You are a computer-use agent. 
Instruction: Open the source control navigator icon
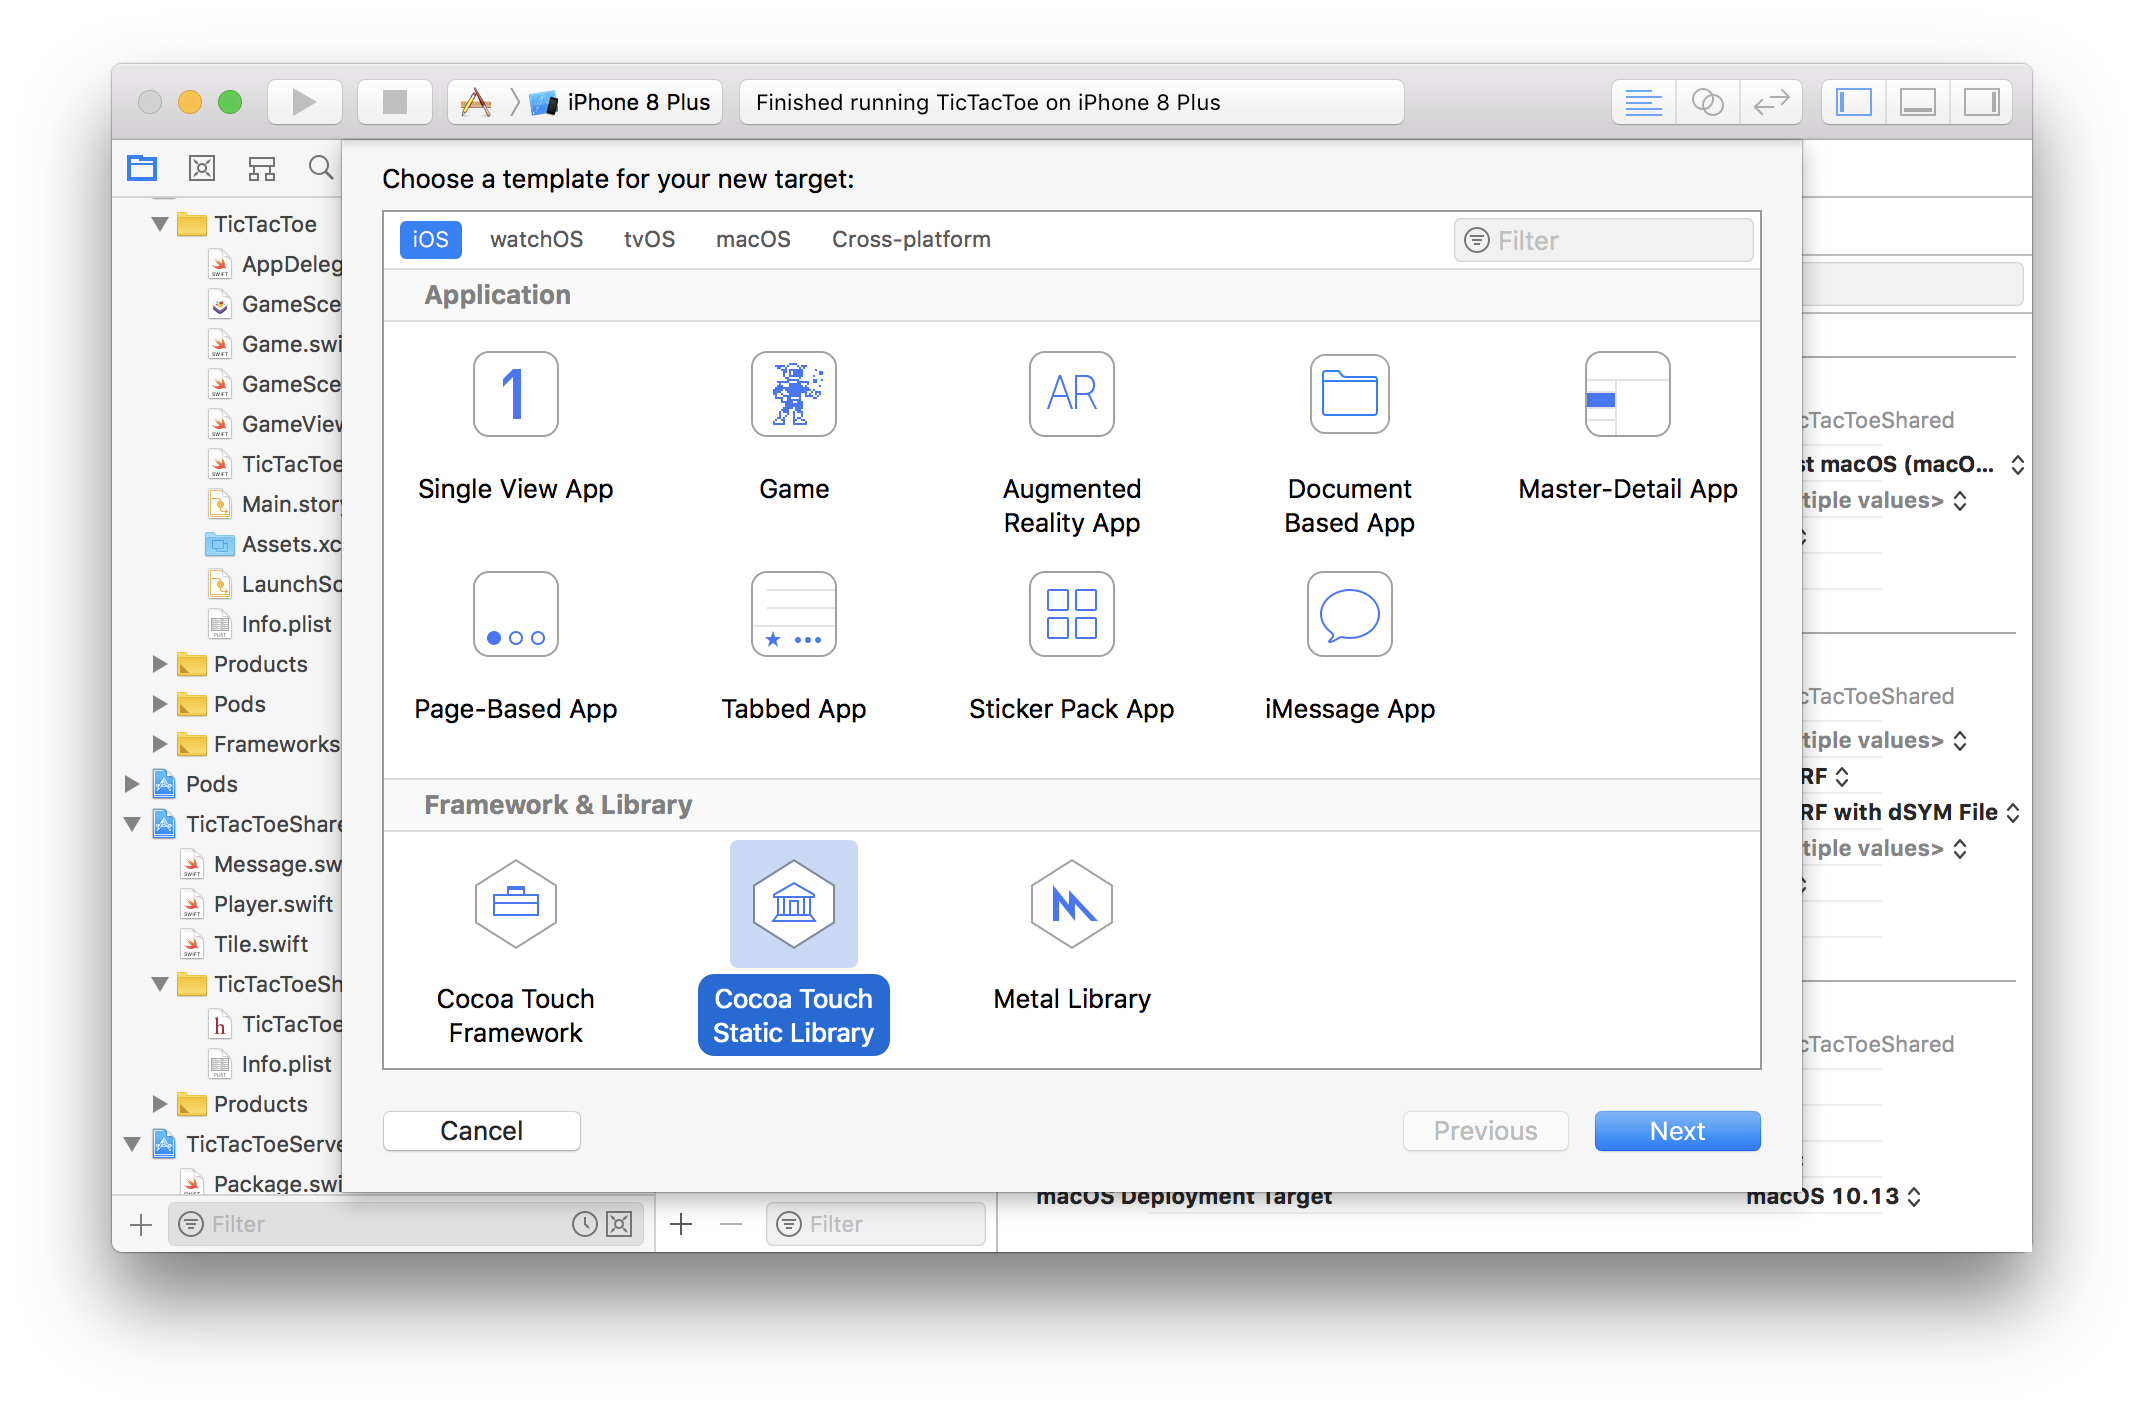(x=202, y=168)
